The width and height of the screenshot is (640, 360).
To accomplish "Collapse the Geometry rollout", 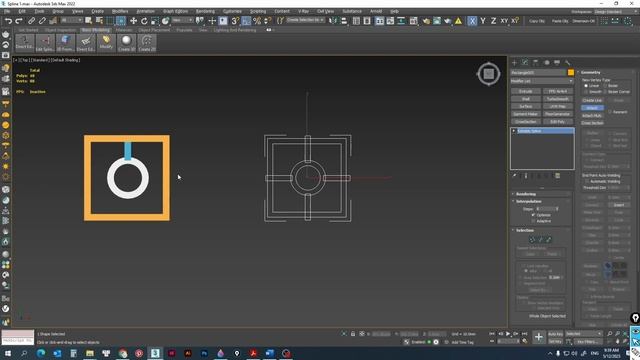I will [x=590, y=72].
